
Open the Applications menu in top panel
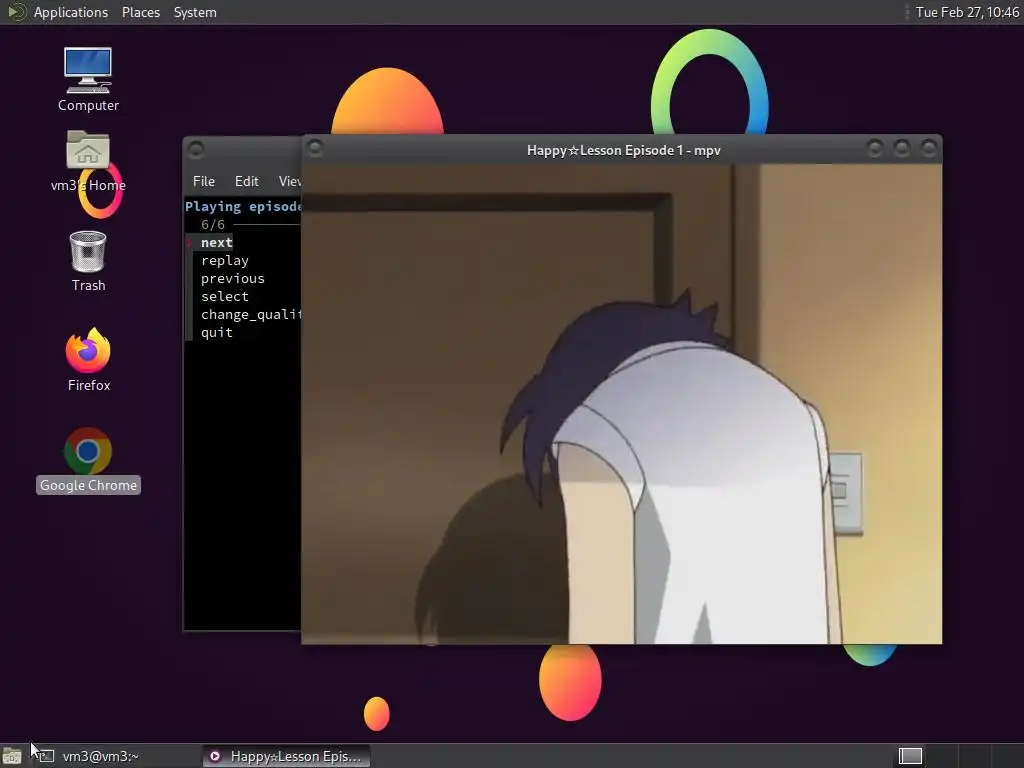pos(71,12)
